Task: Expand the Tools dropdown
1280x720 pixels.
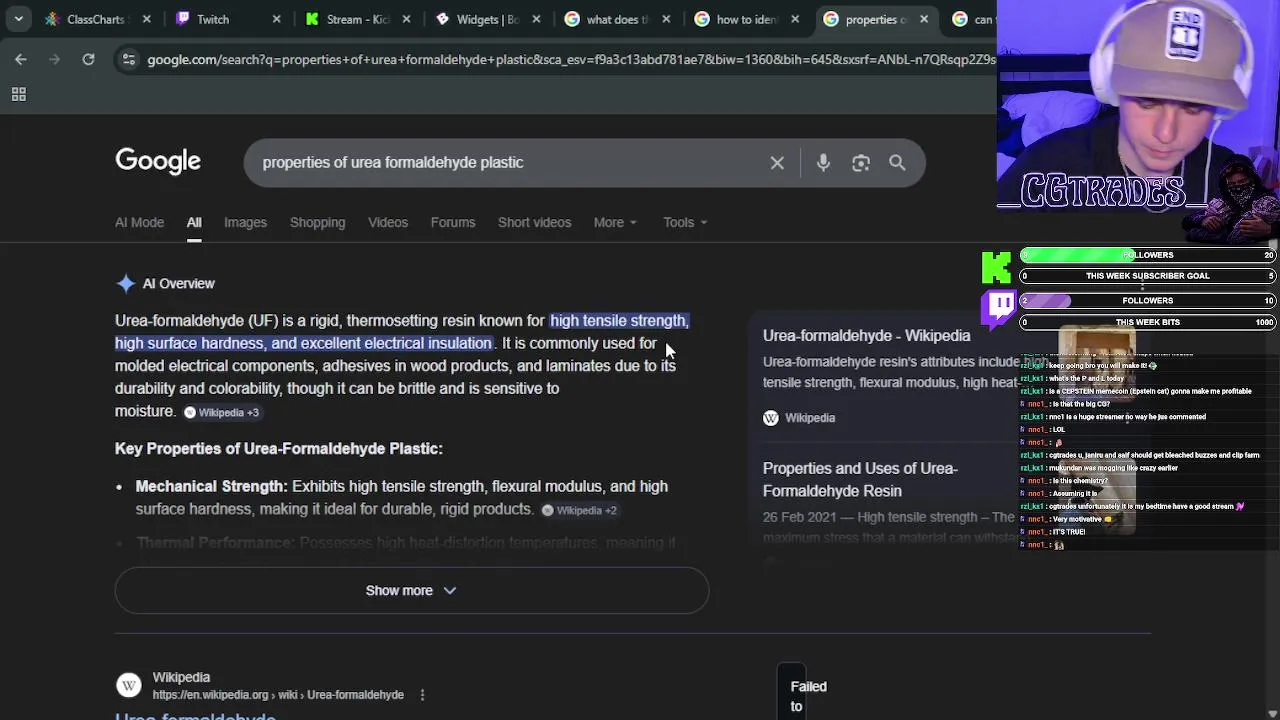Action: 685,222
